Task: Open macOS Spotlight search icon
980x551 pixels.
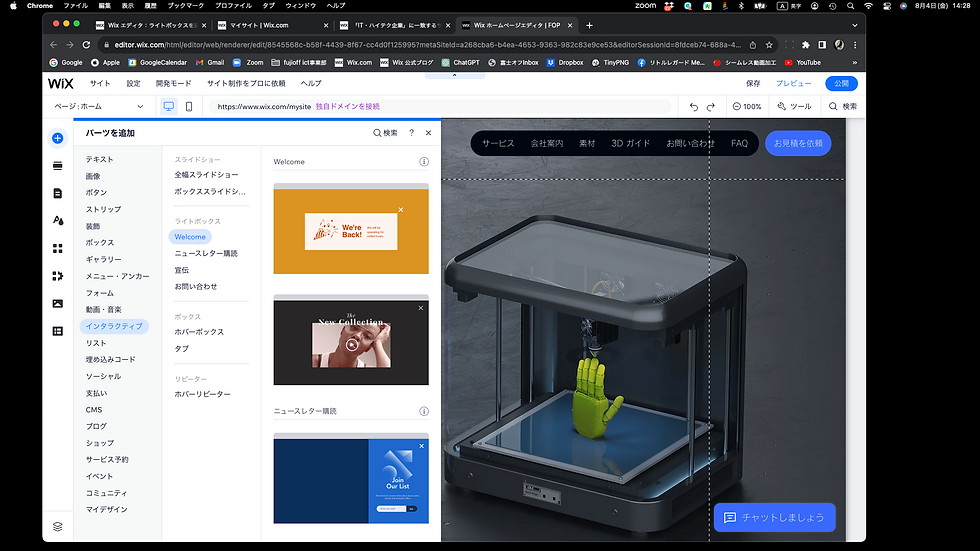Action: coord(851,6)
